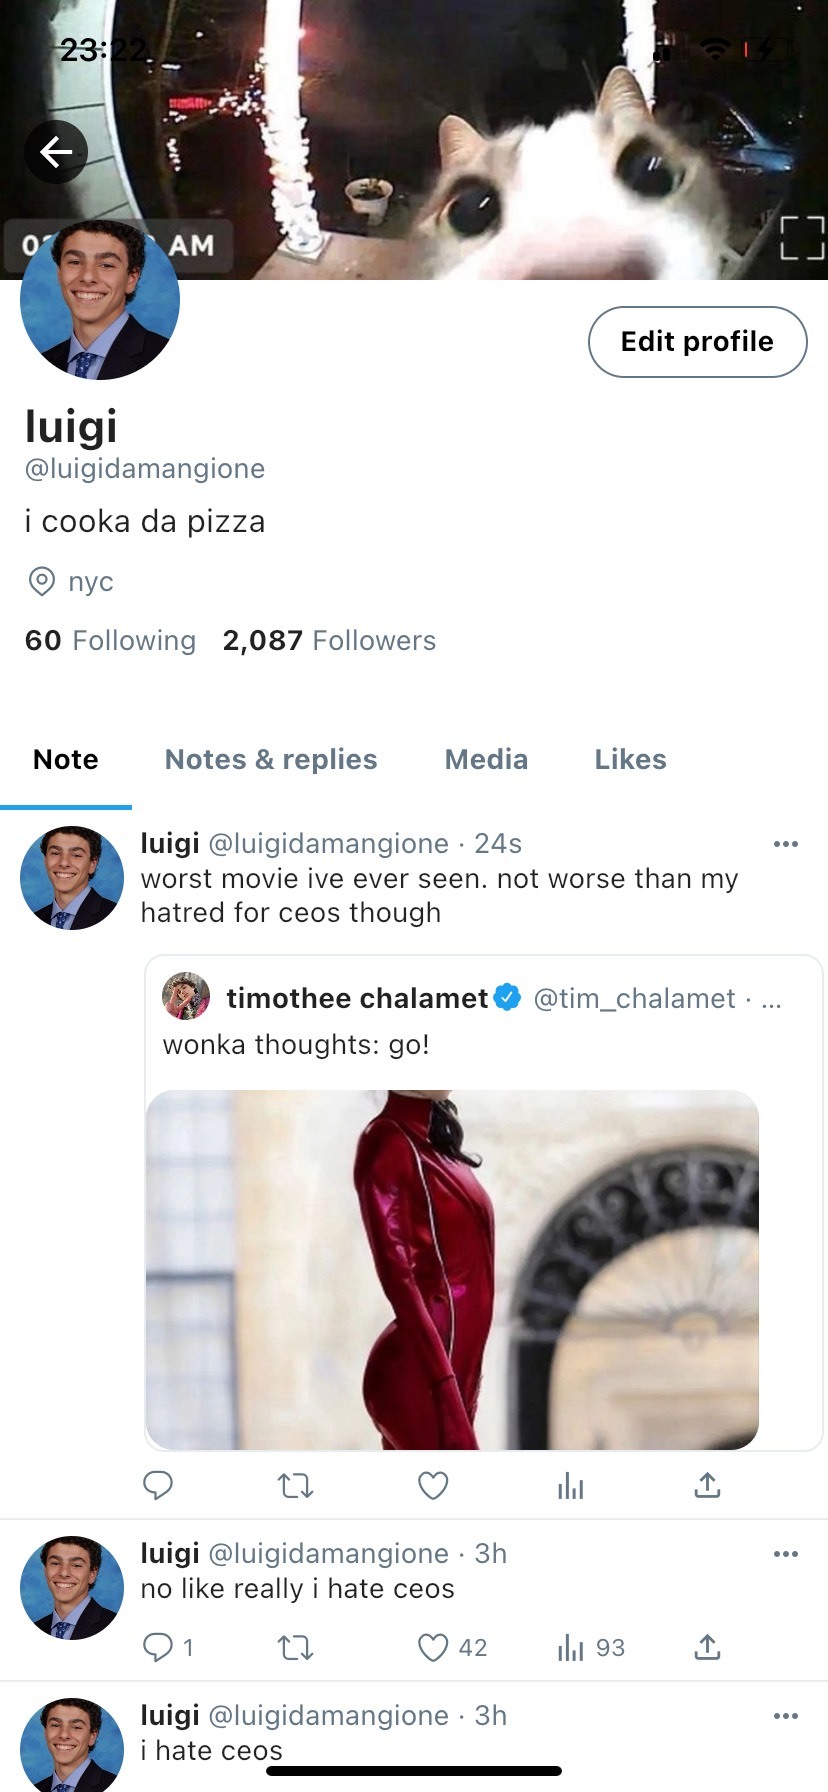Viewport: 828px width, 1792px height.
Task: Switch to Notes & replies tab
Action: click(271, 760)
